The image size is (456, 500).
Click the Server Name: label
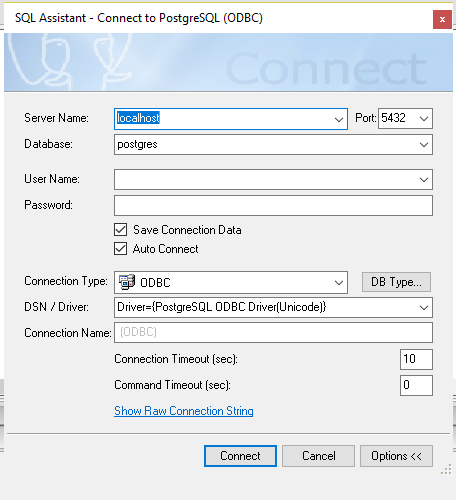point(56,118)
